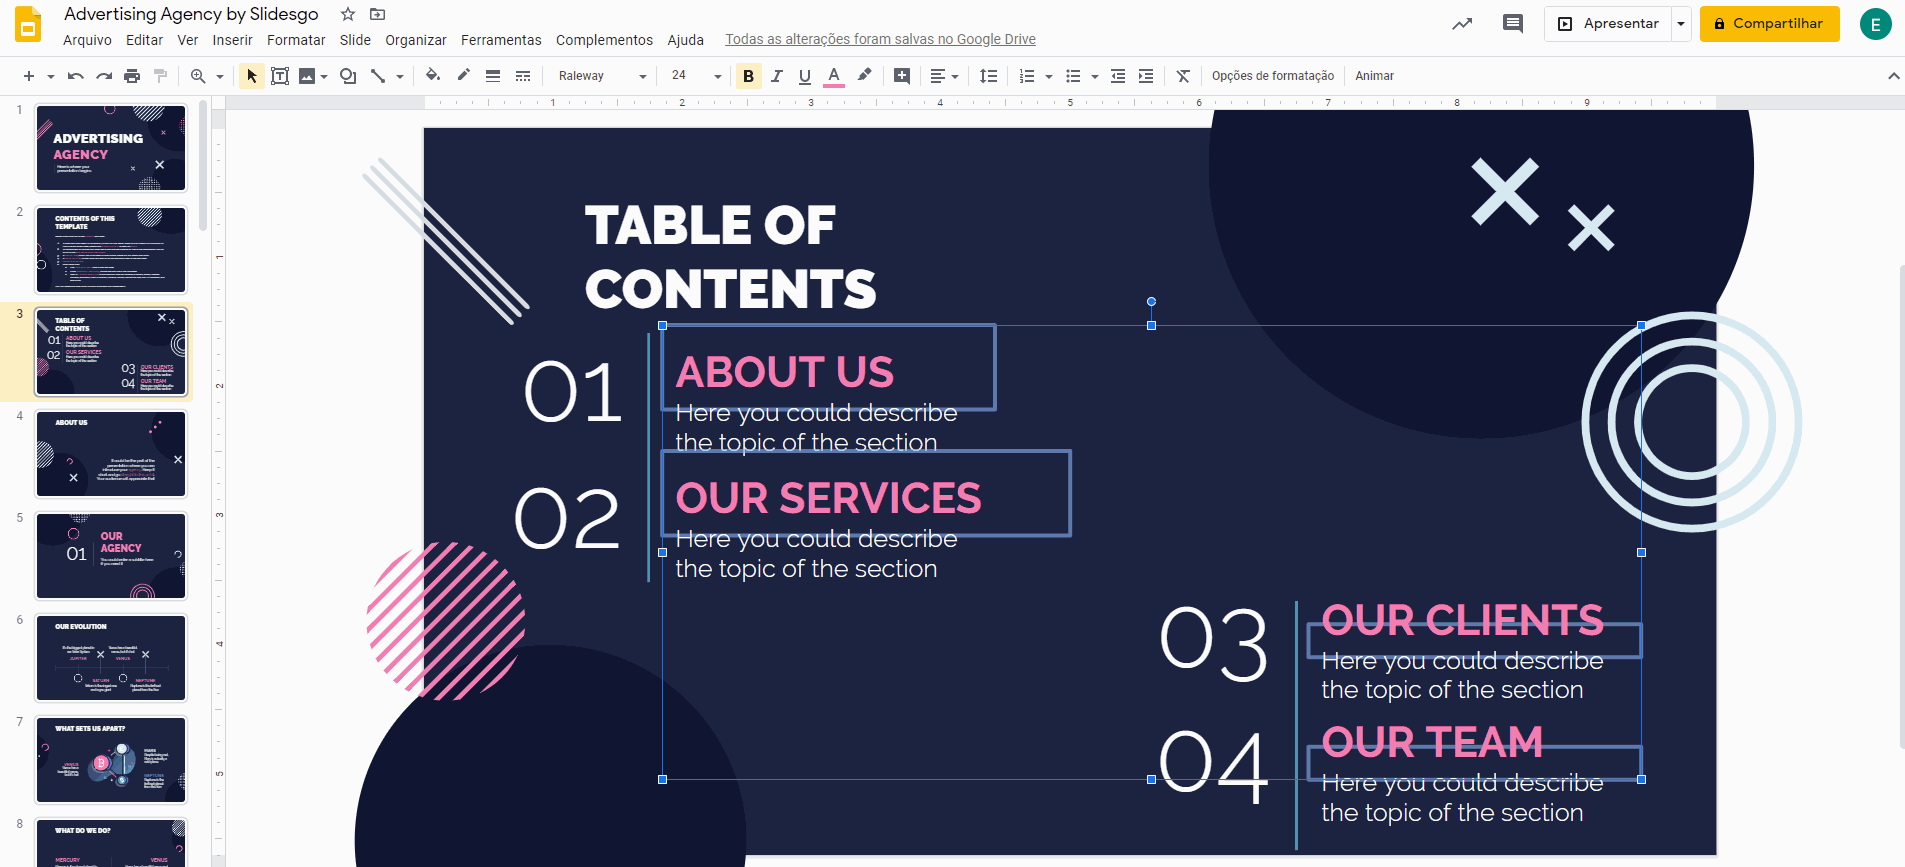Open the new slide layout dropdown arrow
The height and width of the screenshot is (867, 1905).
click(50, 76)
